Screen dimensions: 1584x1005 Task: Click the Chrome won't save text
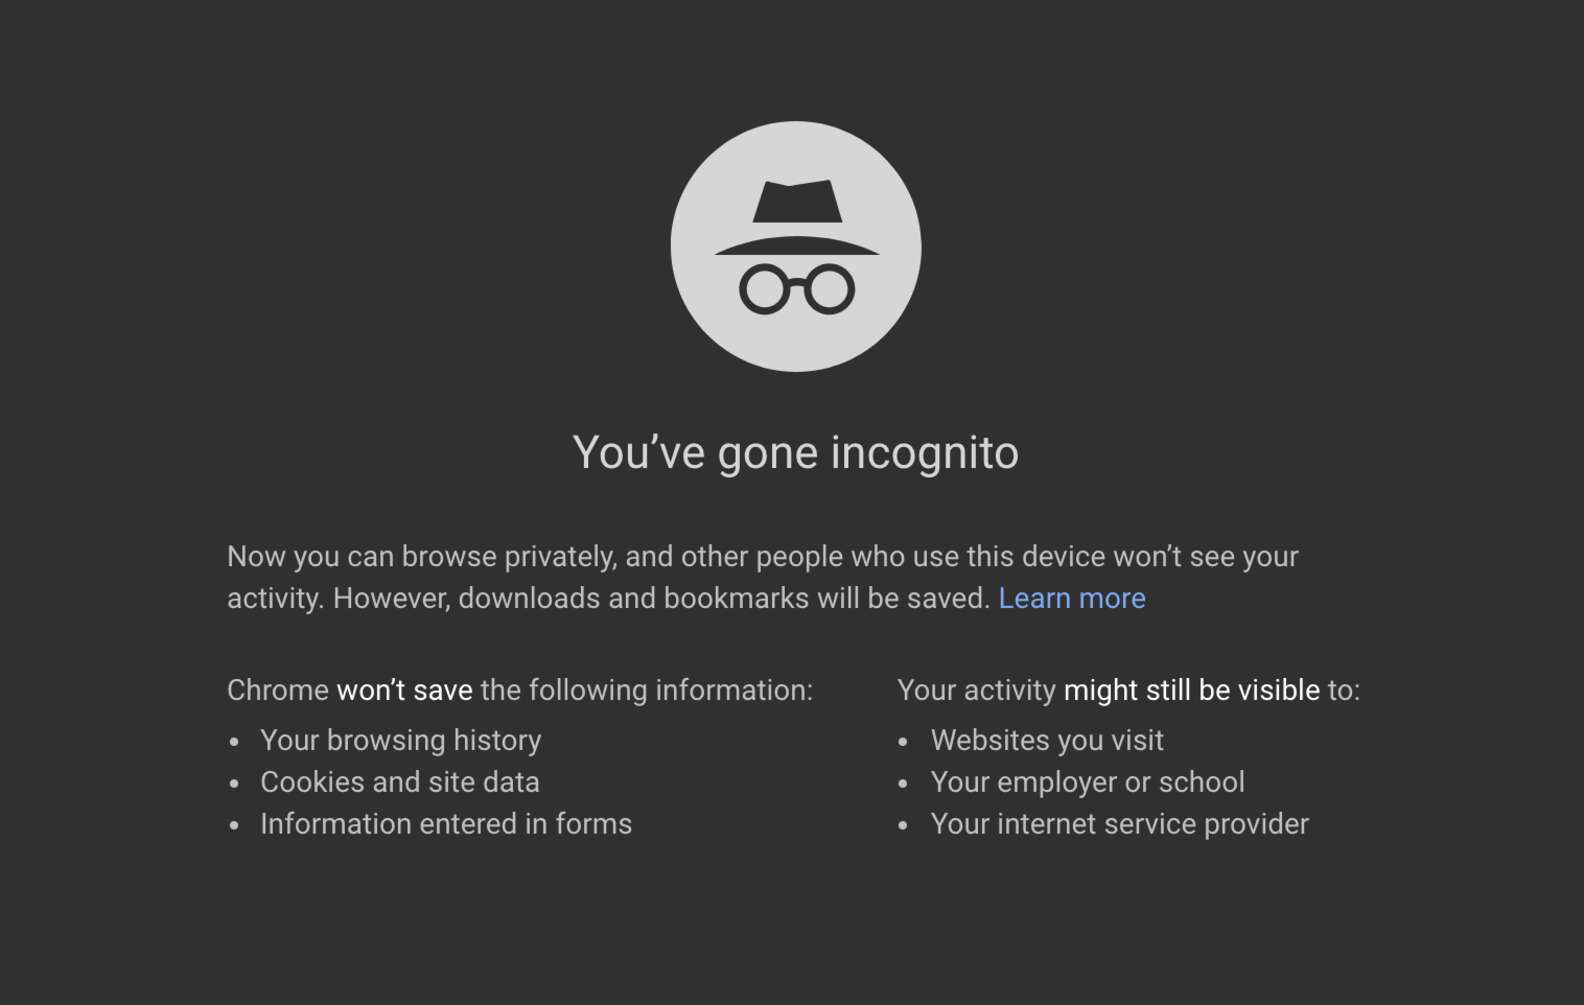pyautogui.click(x=404, y=690)
